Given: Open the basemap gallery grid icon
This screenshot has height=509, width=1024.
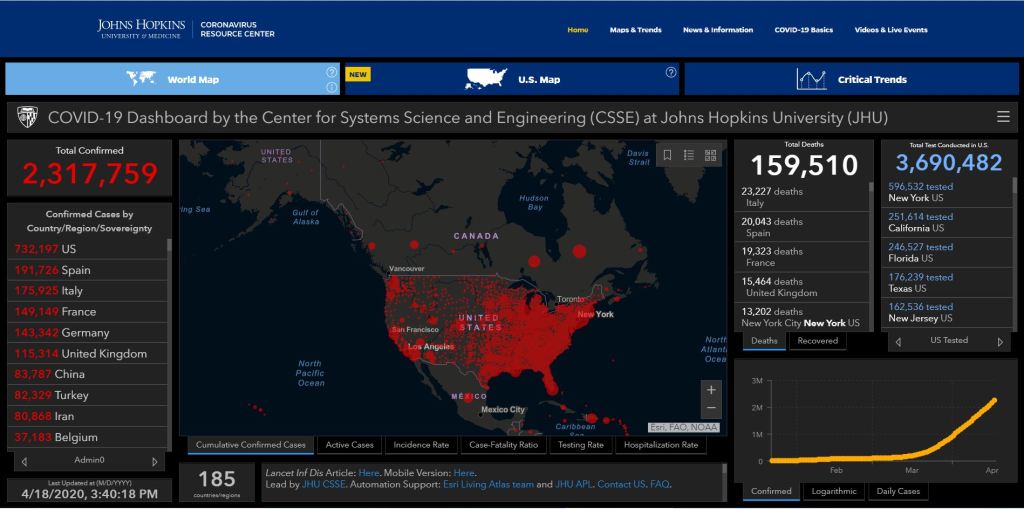Looking at the screenshot, I should 711,155.
